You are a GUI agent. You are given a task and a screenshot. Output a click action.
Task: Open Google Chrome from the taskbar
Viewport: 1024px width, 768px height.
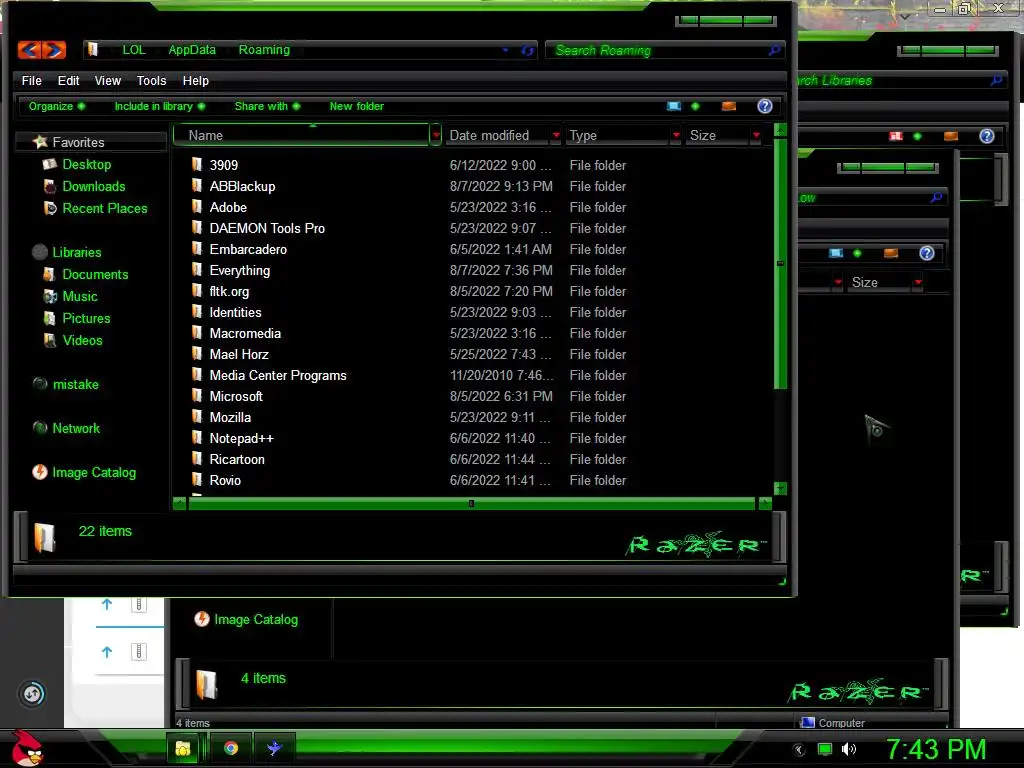coord(231,748)
